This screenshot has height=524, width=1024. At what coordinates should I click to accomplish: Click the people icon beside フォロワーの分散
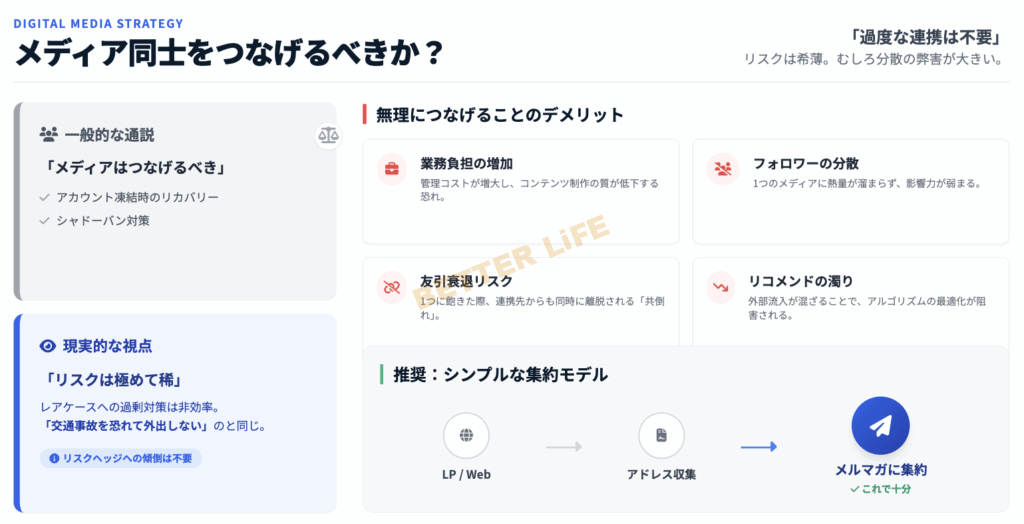(721, 168)
